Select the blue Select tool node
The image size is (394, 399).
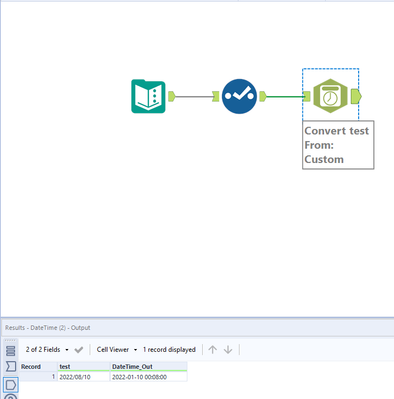click(239, 96)
